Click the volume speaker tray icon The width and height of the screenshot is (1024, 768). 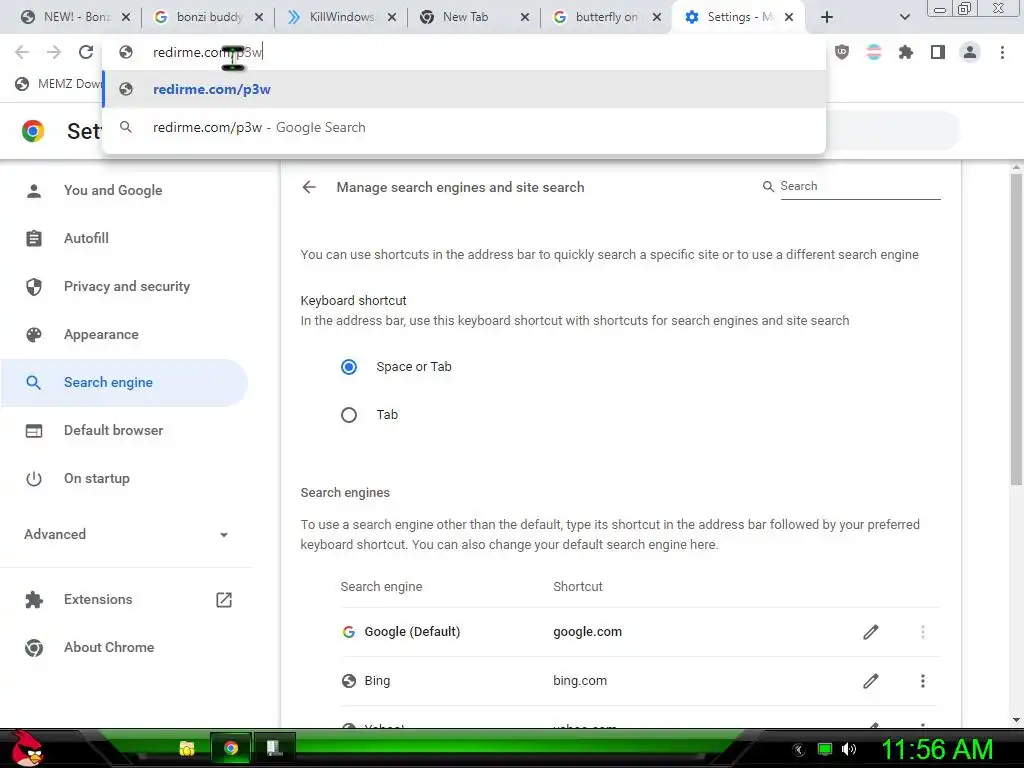click(848, 749)
